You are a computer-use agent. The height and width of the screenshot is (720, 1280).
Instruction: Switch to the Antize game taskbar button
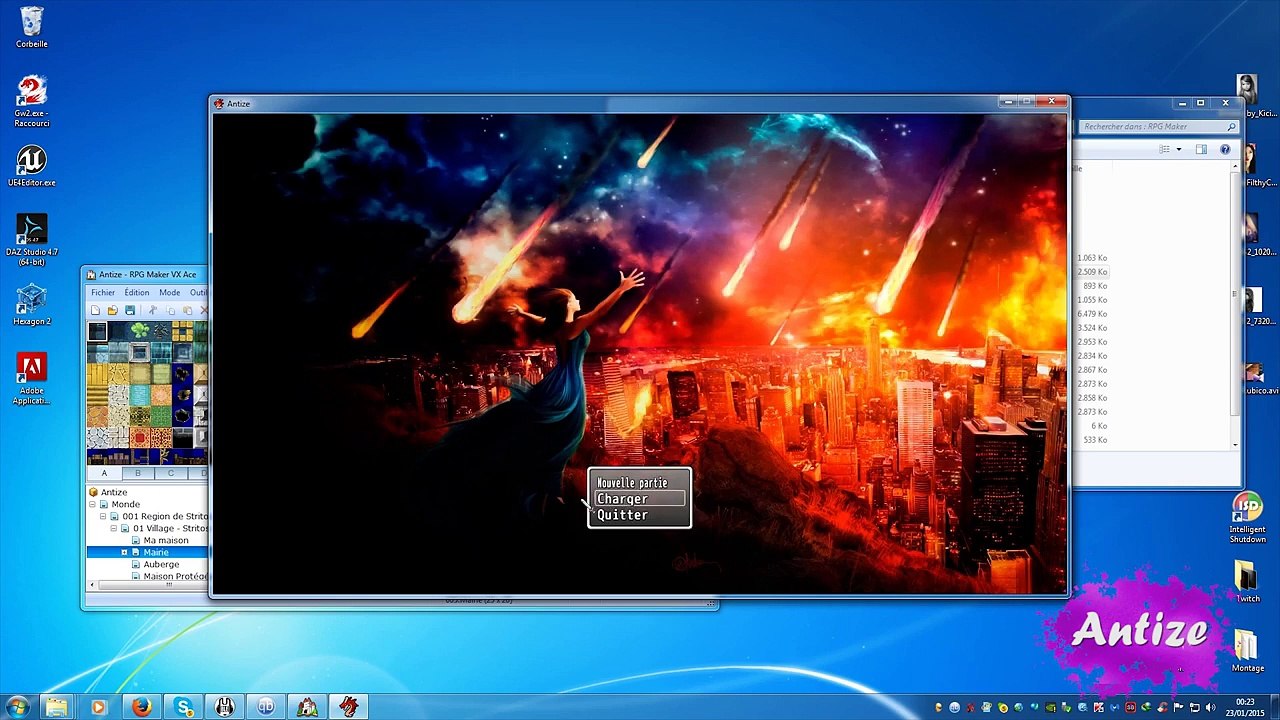coord(349,707)
